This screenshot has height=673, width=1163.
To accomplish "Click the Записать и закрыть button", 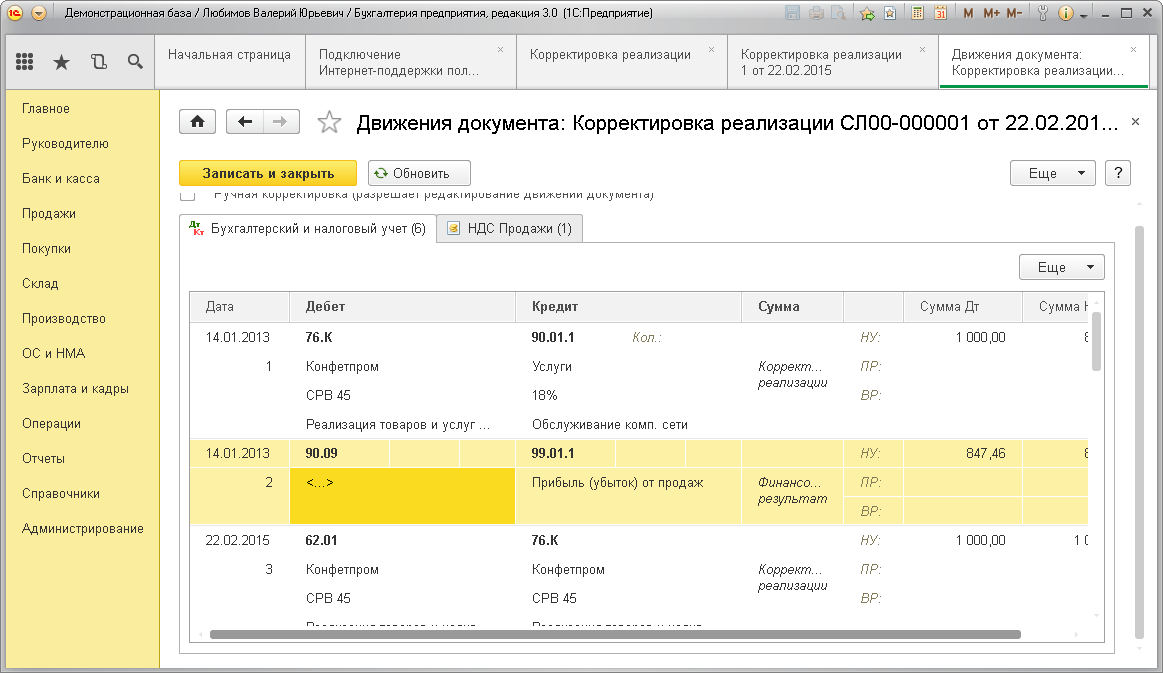I will click(x=268, y=173).
